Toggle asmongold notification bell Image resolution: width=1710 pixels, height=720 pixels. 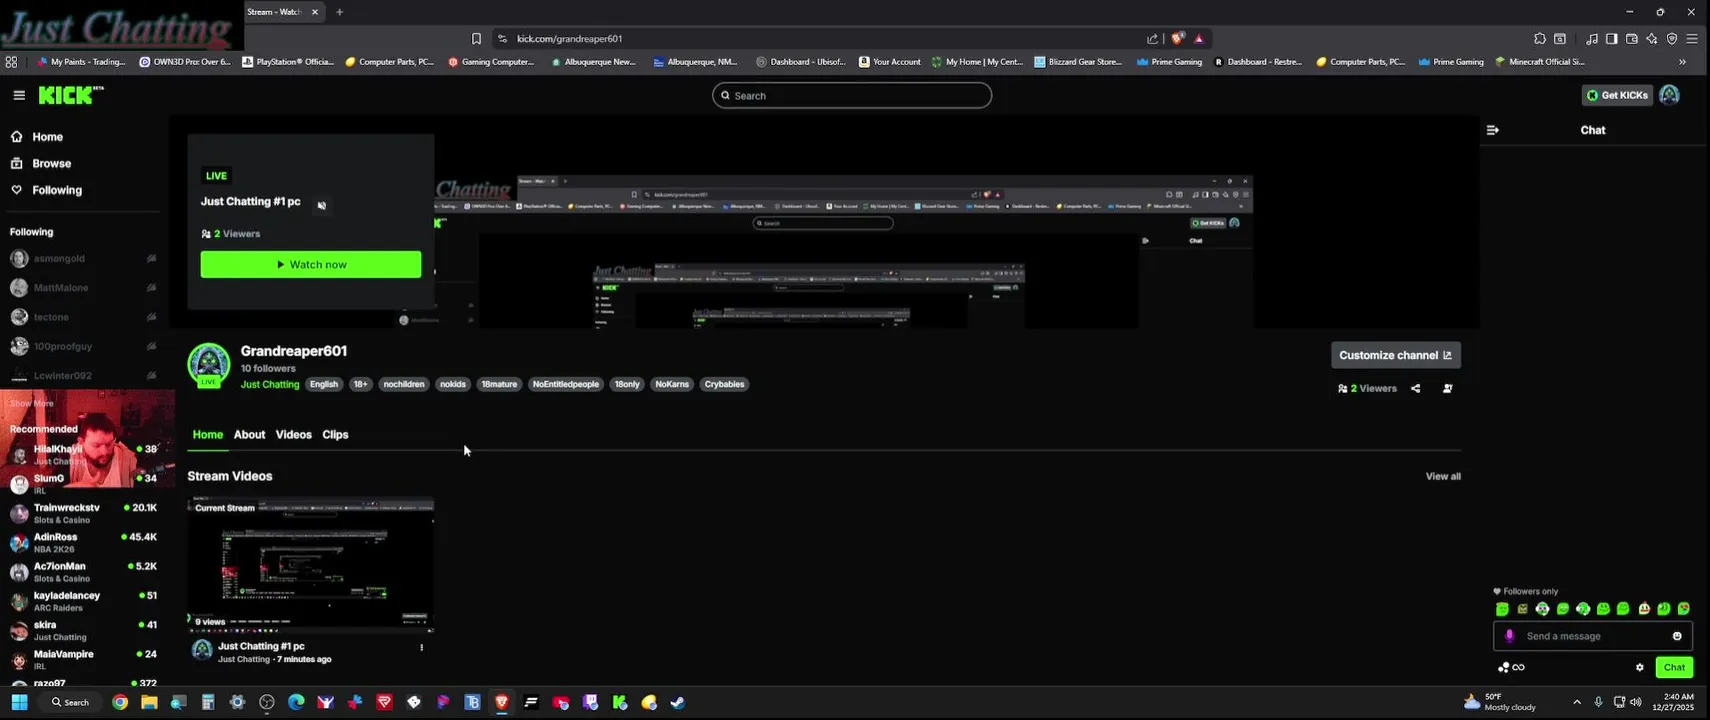pos(151,259)
